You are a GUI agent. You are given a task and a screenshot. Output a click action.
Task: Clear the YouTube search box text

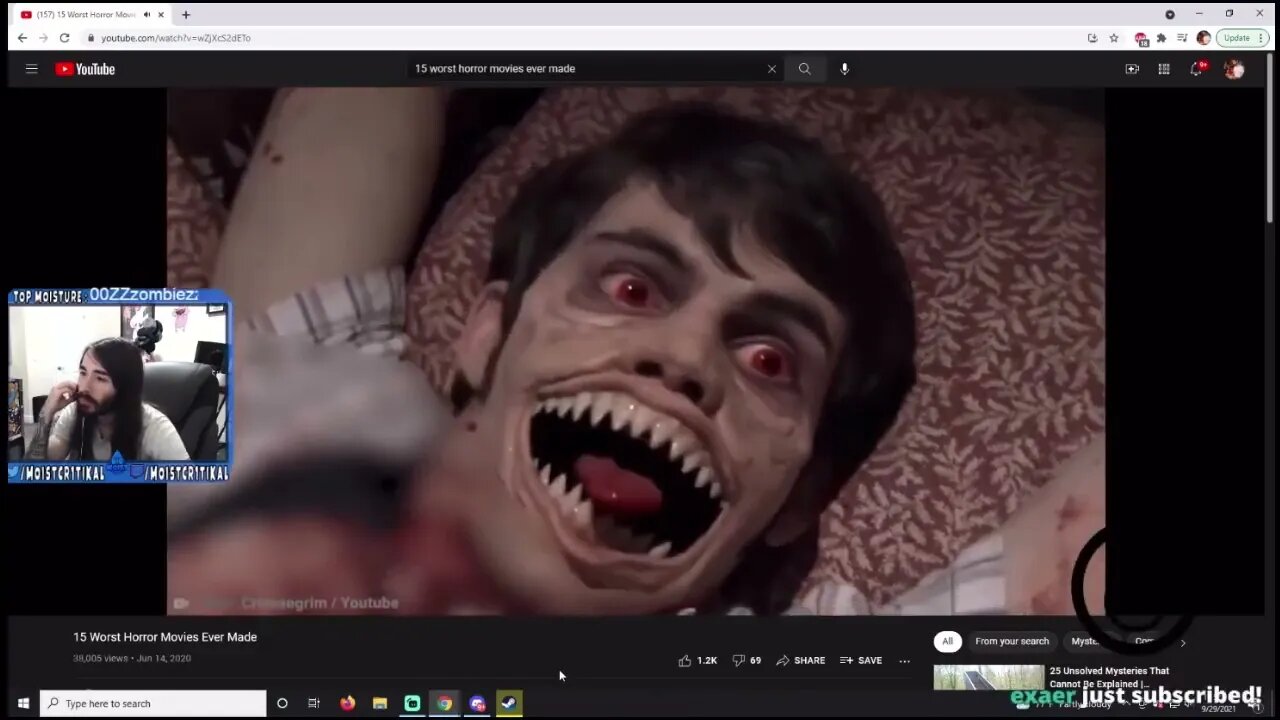(x=771, y=69)
